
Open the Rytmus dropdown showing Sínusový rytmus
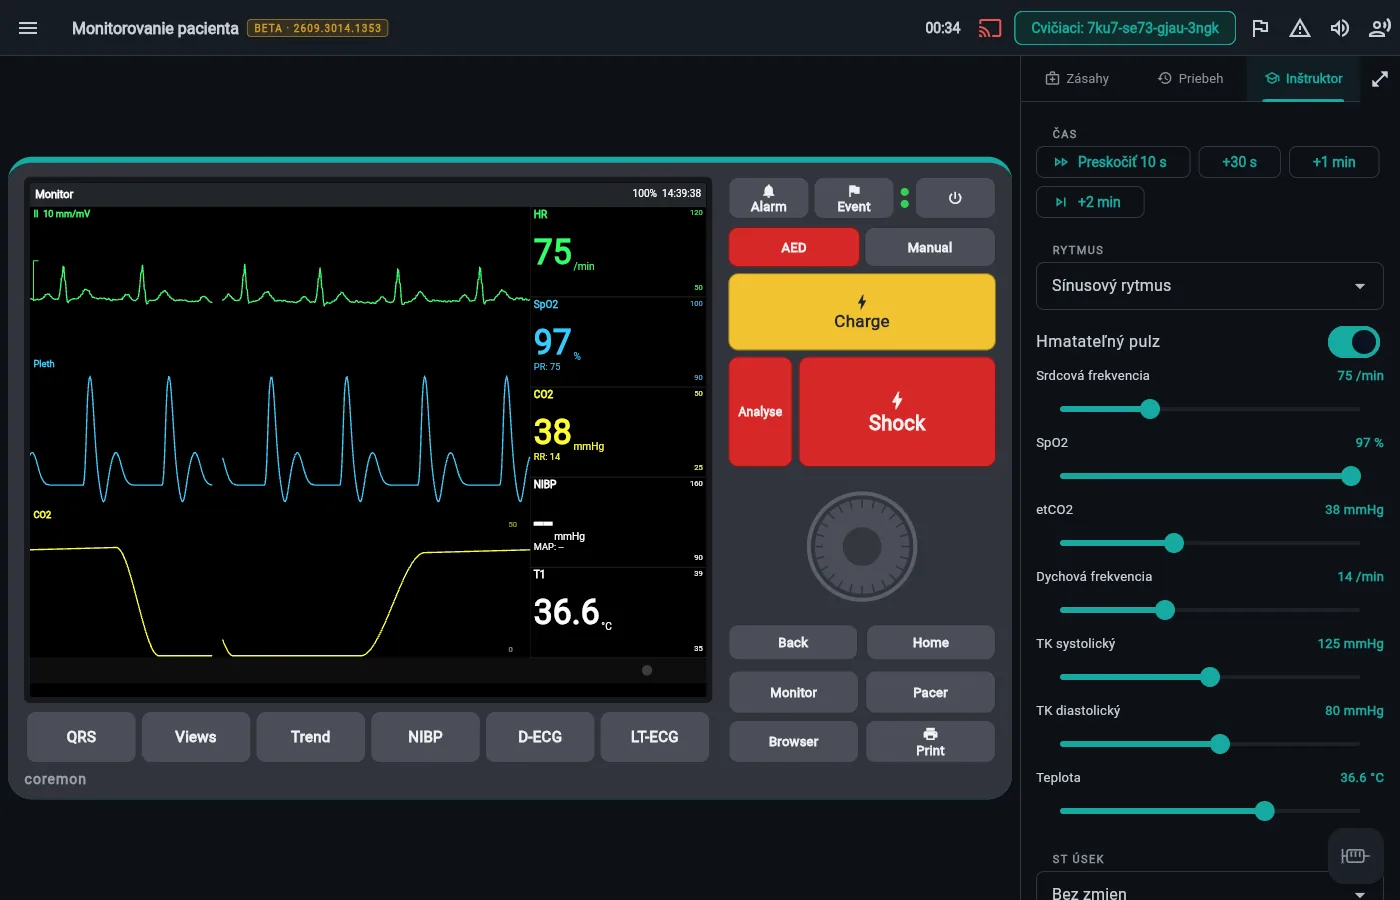click(x=1210, y=286)
